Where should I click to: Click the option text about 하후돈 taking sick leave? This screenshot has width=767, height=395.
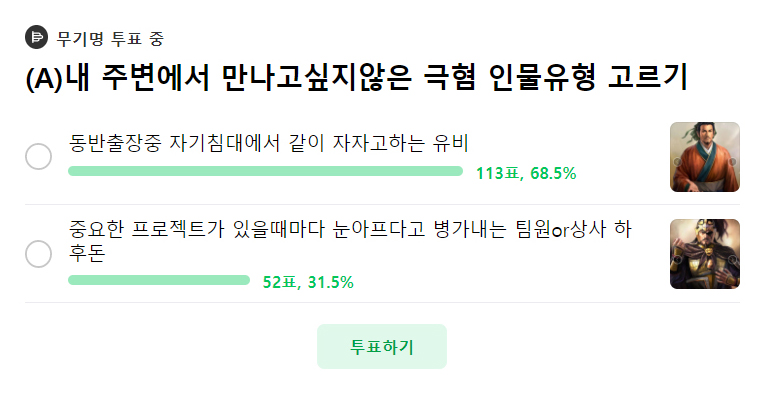point(350,241)
